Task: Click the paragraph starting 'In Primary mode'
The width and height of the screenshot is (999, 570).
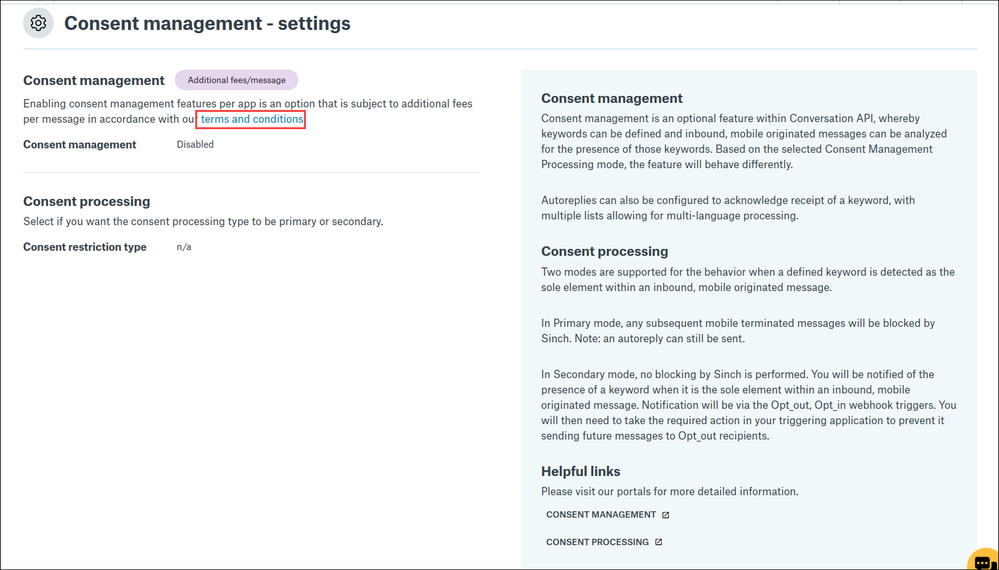Action: pos(737,331)
